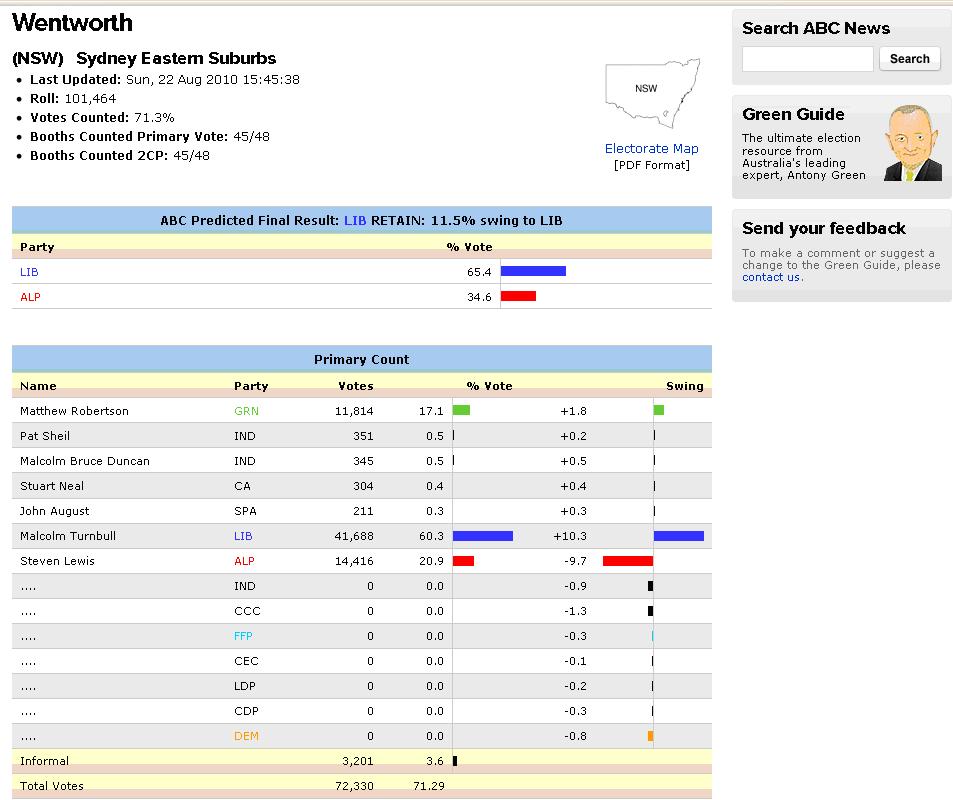Focus the Search ABC News text field
Screen dimensions: 953x800
click(x=807, y=59)
